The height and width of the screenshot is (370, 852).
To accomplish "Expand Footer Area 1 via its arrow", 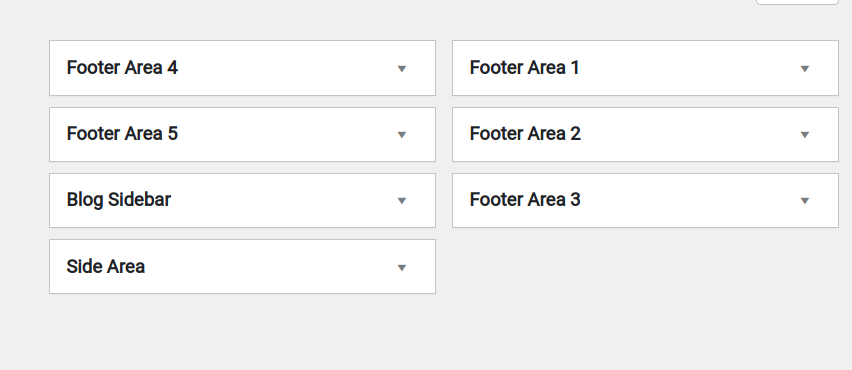I will click(x=805, y=68).
